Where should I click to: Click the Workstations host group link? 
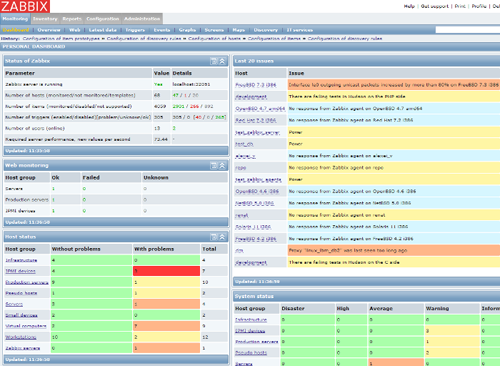pos(21,337)
